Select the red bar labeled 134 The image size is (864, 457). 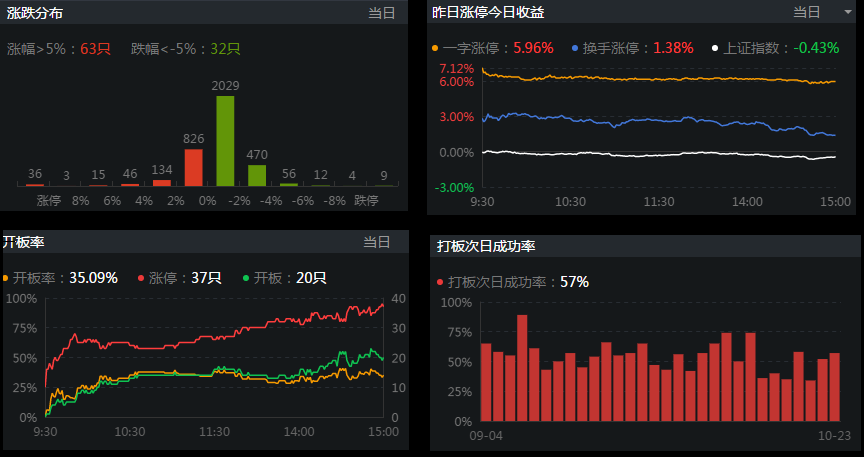click(x=161, y=183)
